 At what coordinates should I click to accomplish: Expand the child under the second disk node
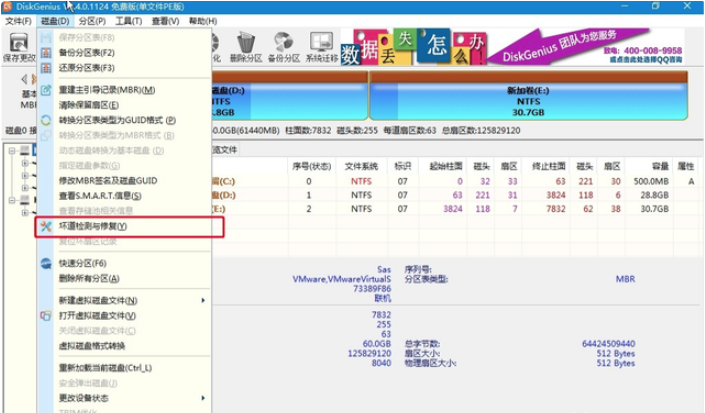(25, 212)
